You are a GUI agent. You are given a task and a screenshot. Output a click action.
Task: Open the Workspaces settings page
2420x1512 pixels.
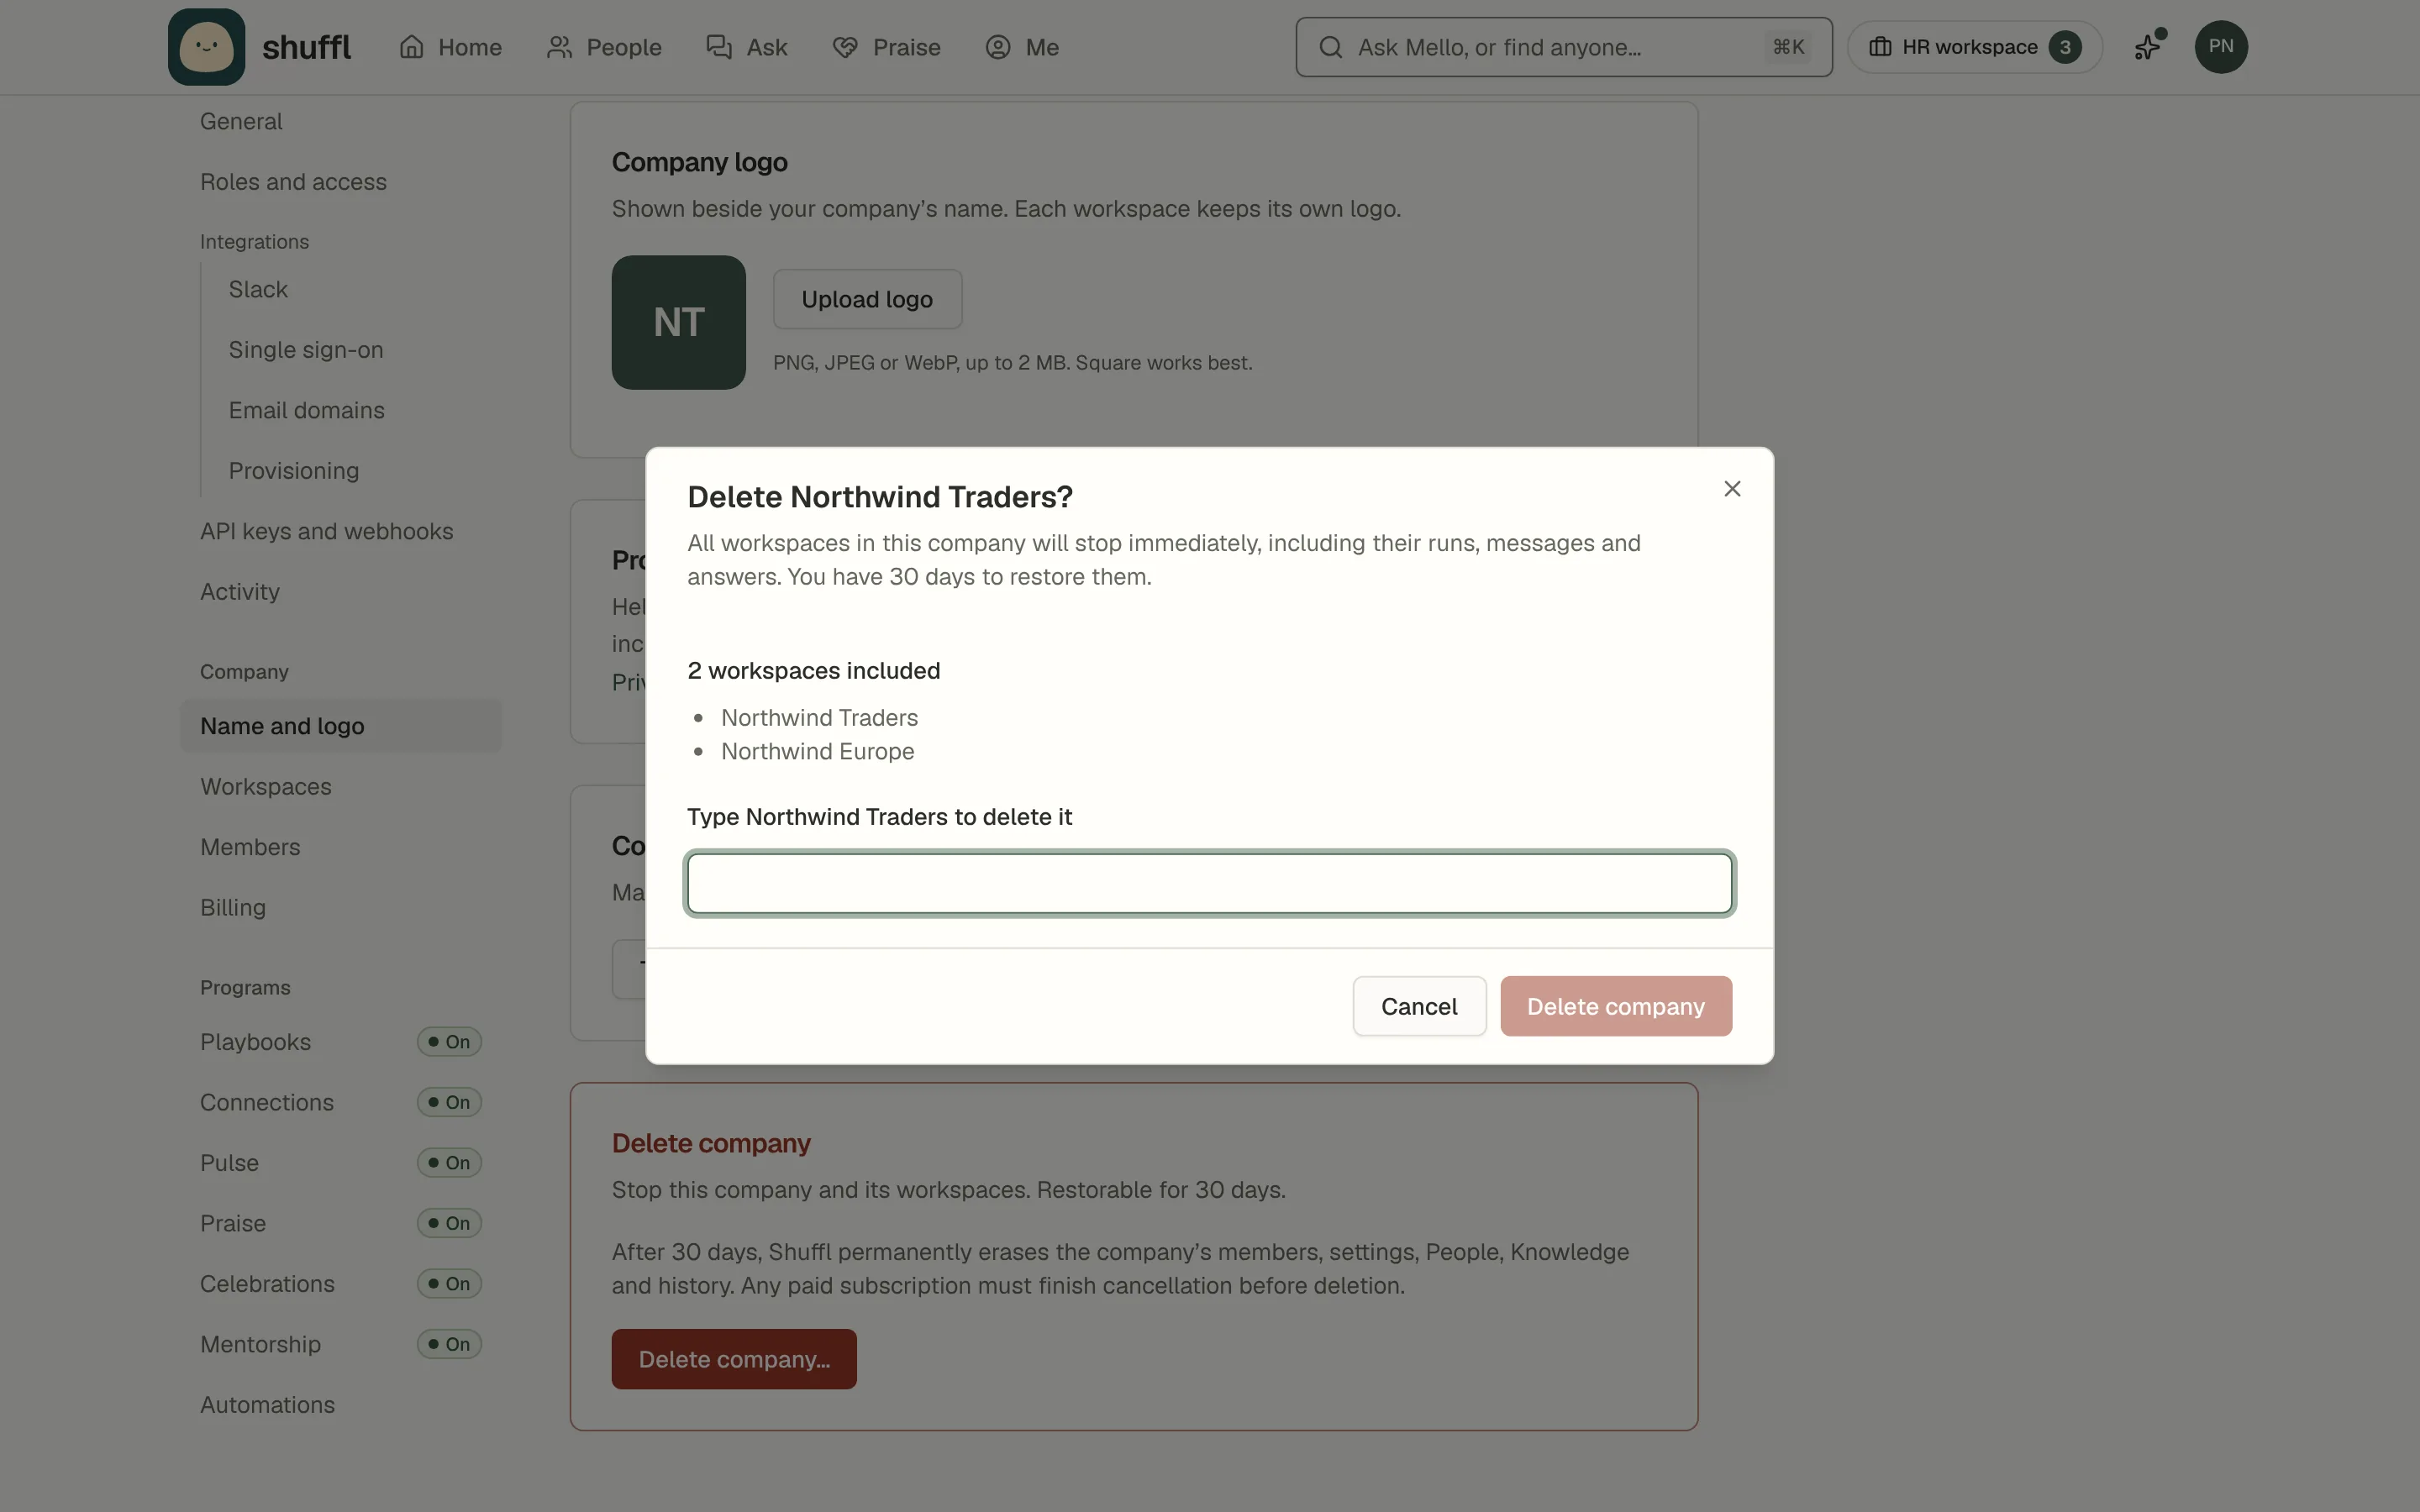[x=265, y=787]
